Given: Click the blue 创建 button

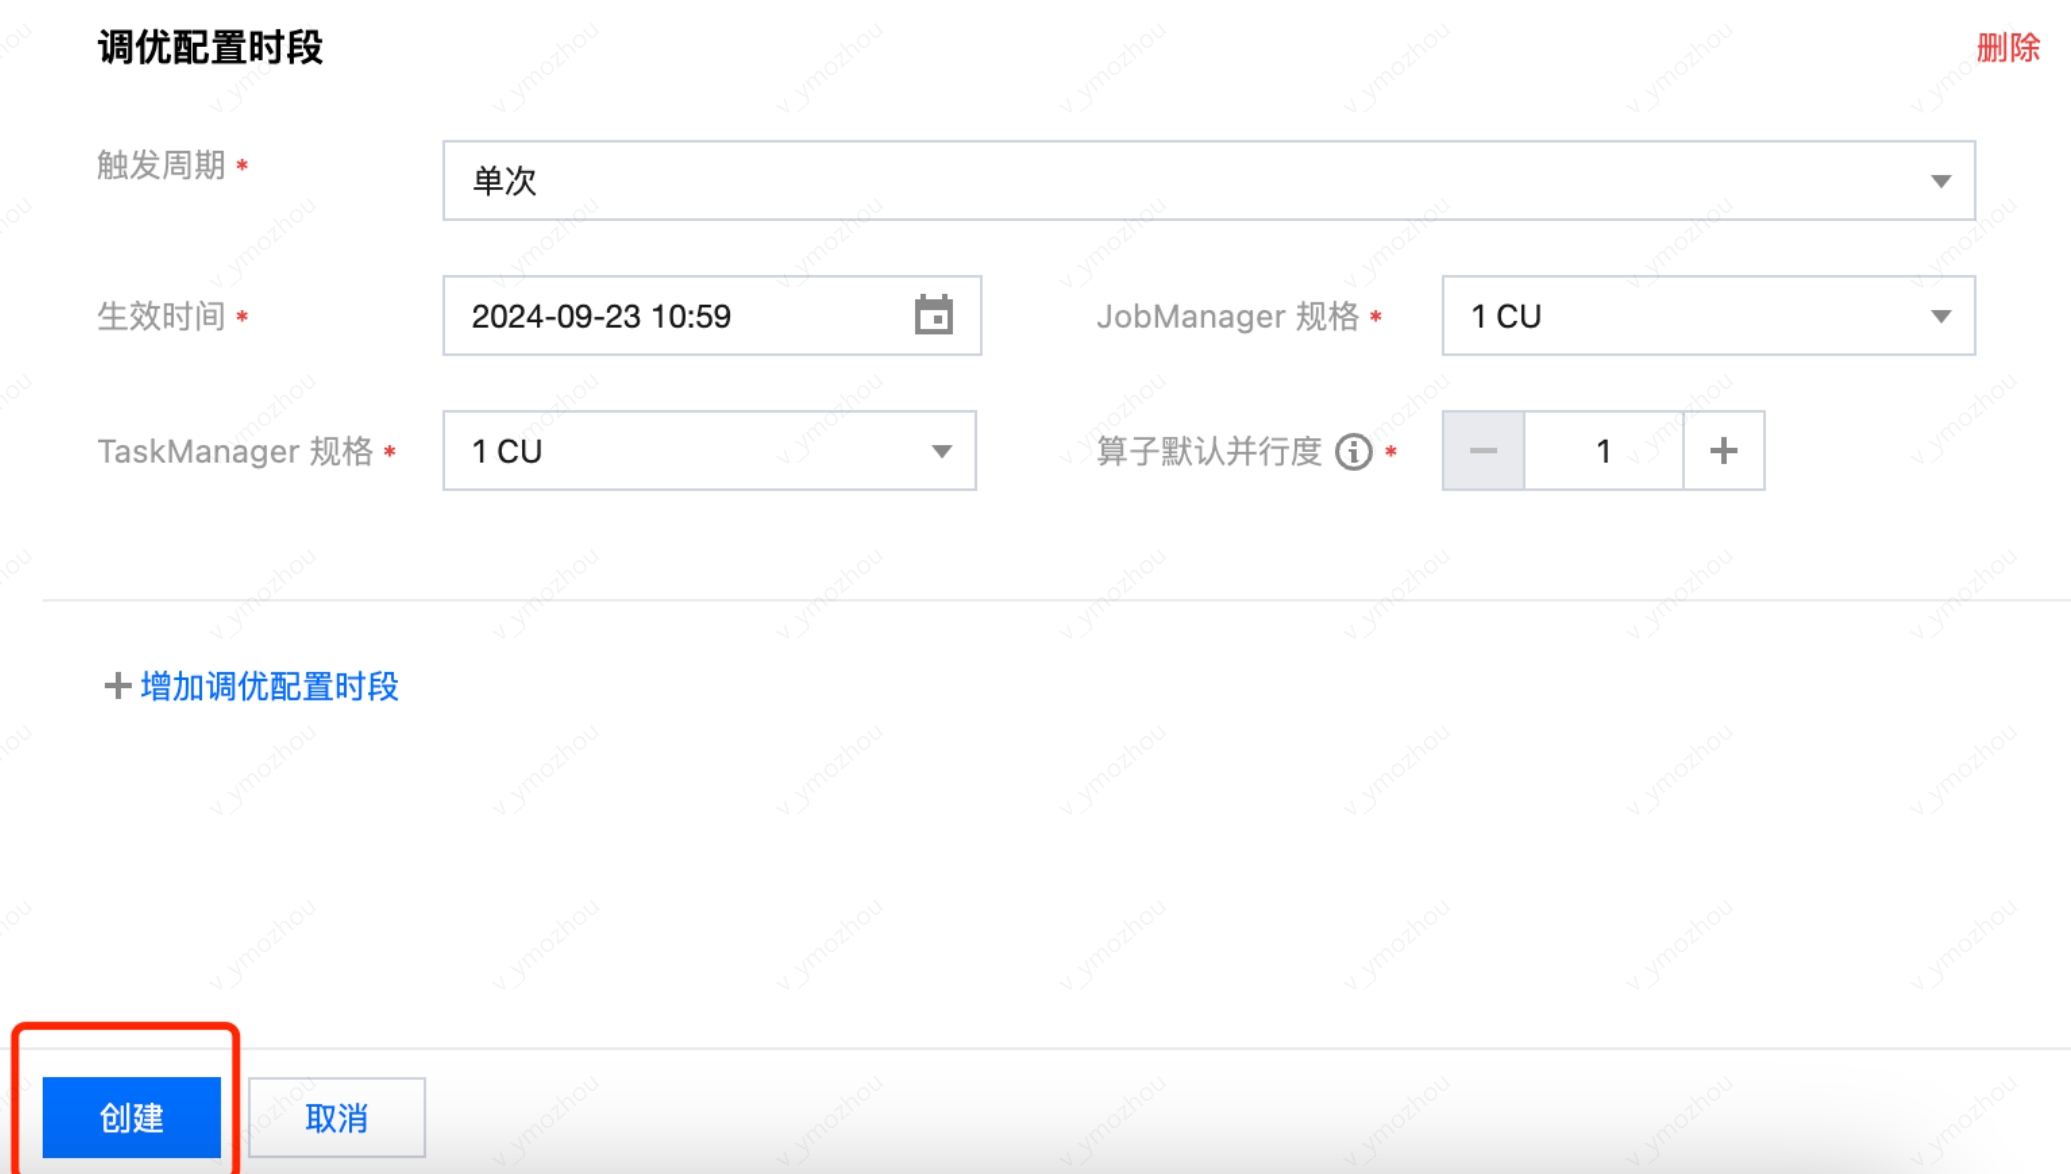Looking at the screenshot, I should coord(131,1117).
